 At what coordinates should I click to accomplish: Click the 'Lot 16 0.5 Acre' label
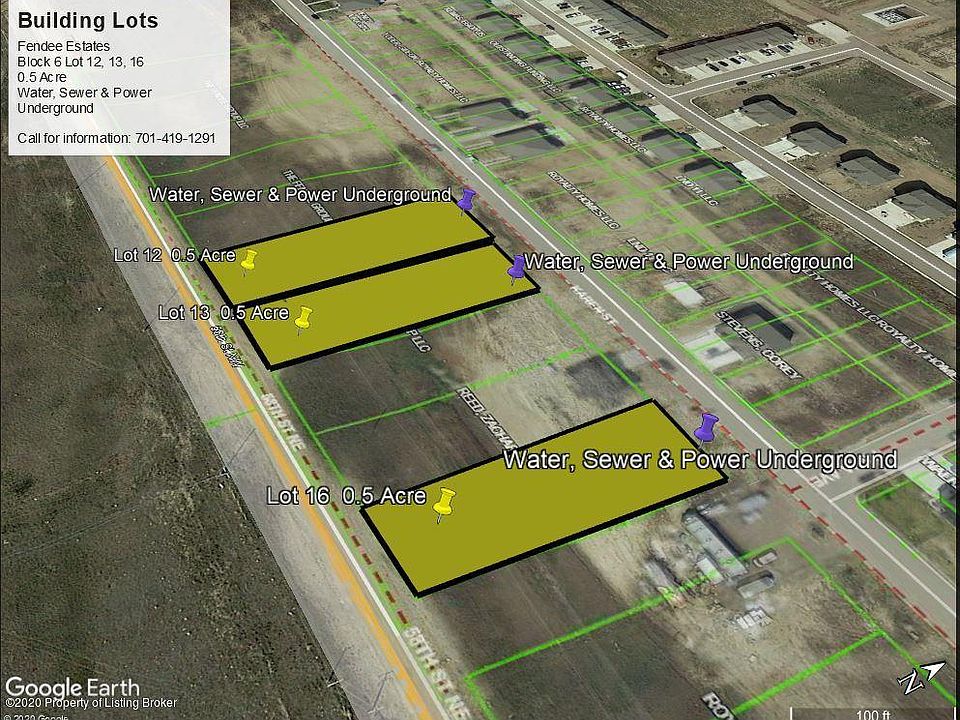click(347, 496)
